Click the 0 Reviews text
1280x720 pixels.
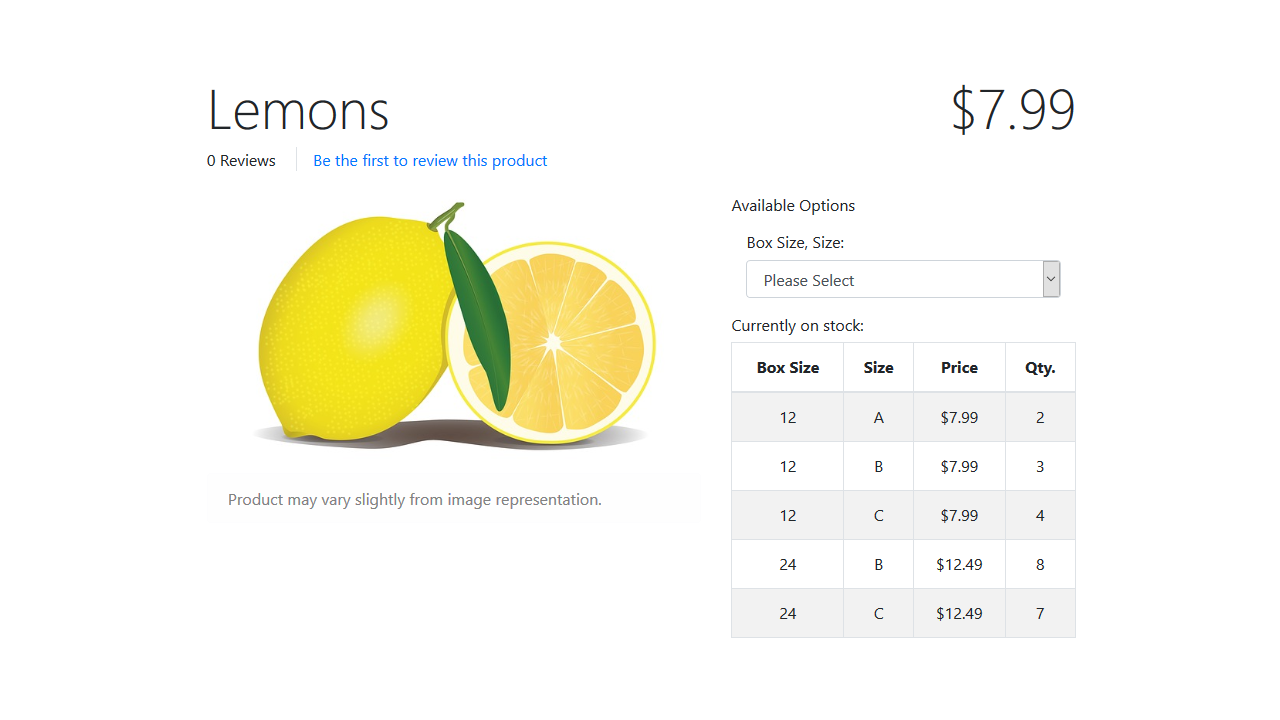click(x=241, y=160)
